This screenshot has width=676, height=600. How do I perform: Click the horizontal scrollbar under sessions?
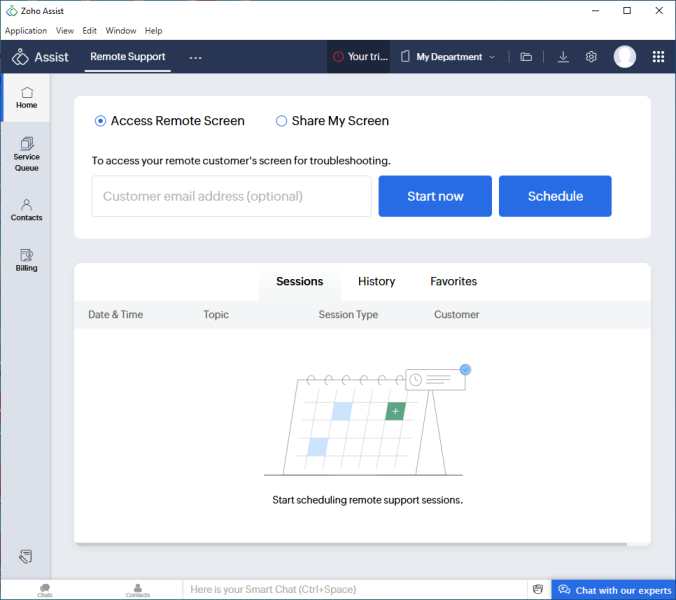click(x=350, y=545)
